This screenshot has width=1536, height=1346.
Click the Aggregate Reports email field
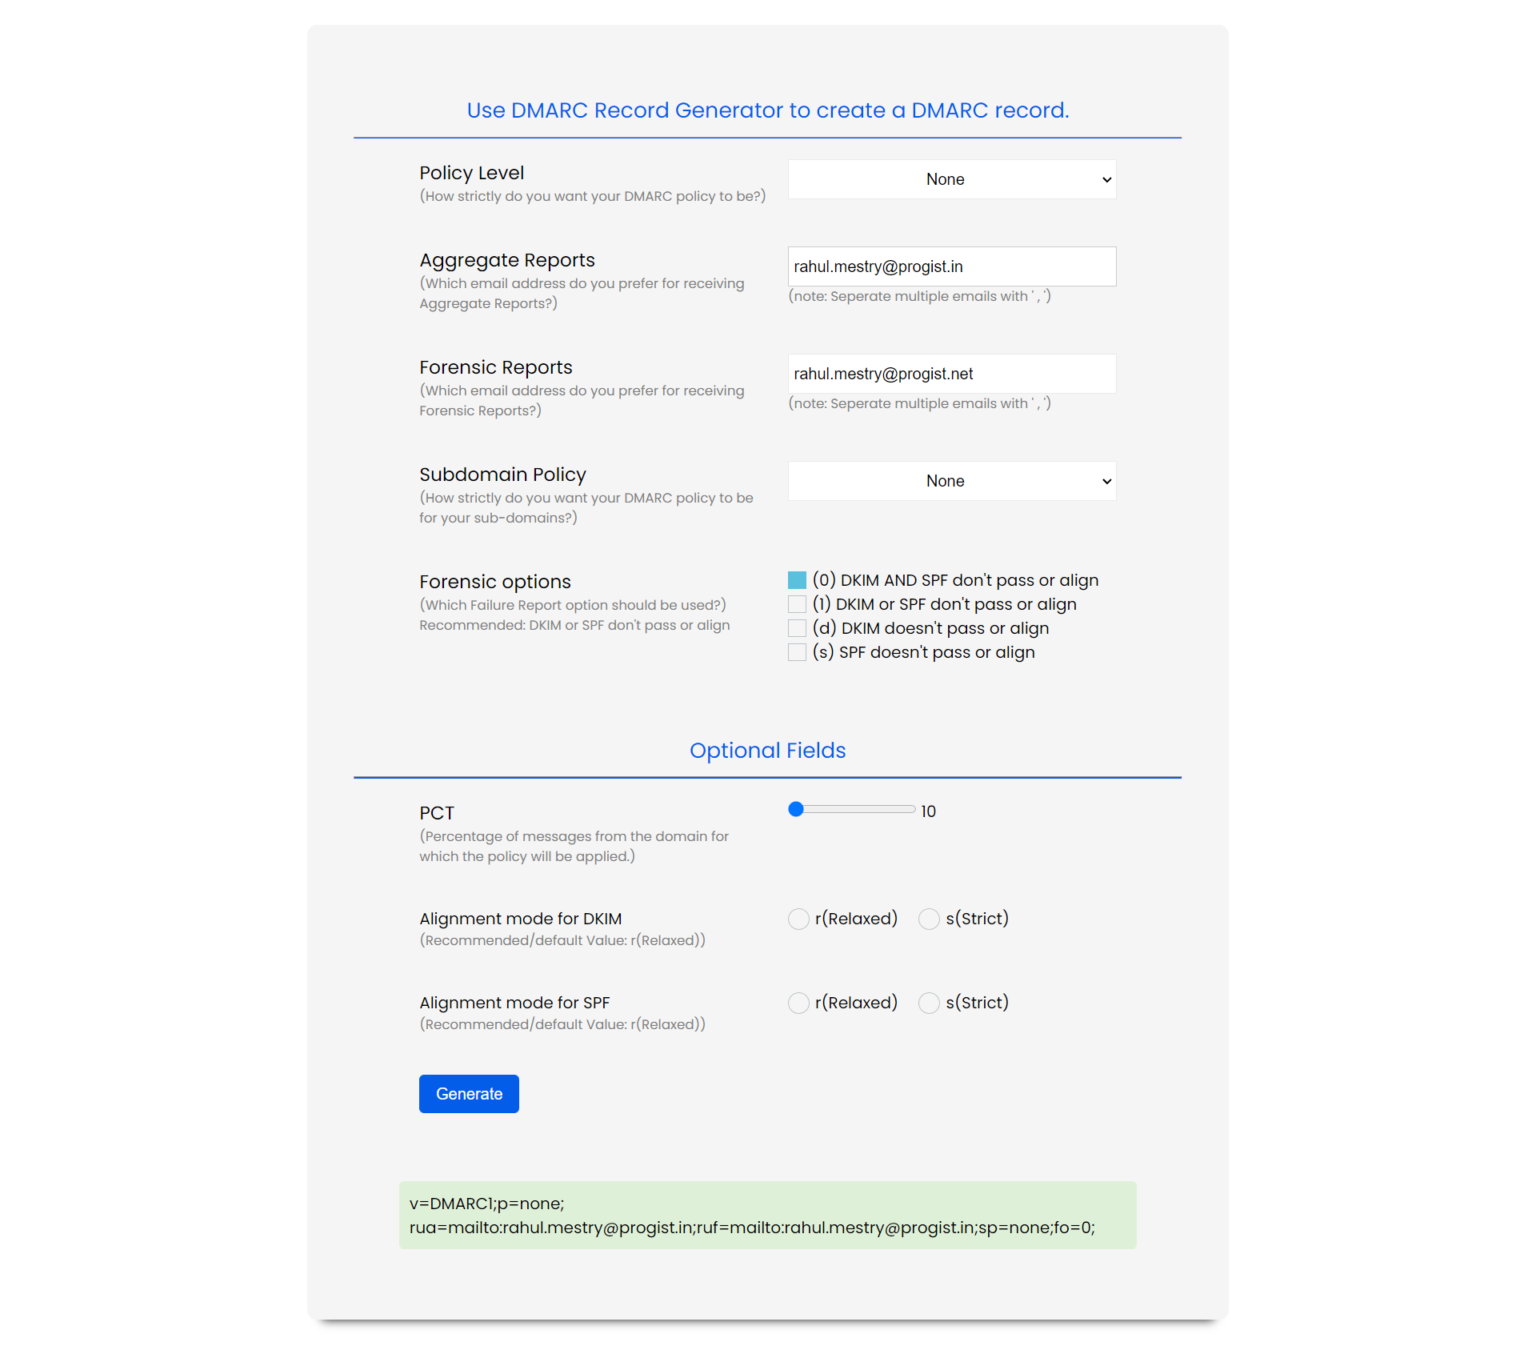951,267
